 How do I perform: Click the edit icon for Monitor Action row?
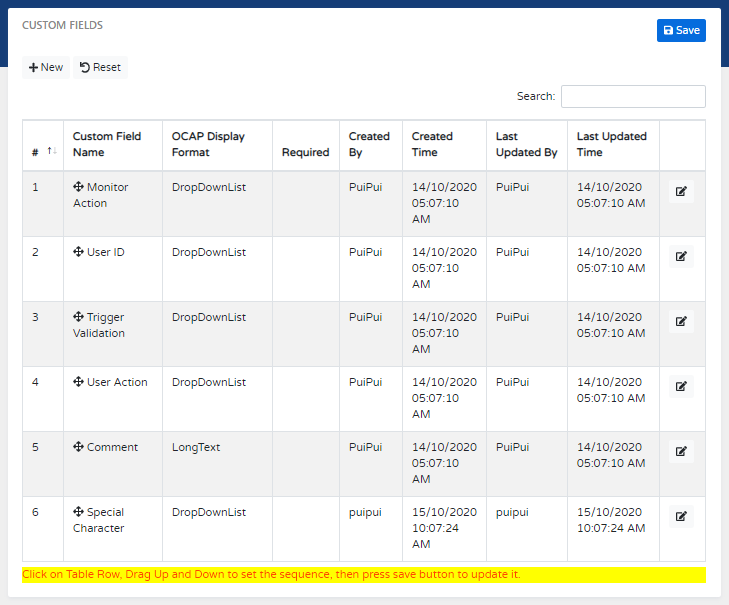(x=681, y=192)
